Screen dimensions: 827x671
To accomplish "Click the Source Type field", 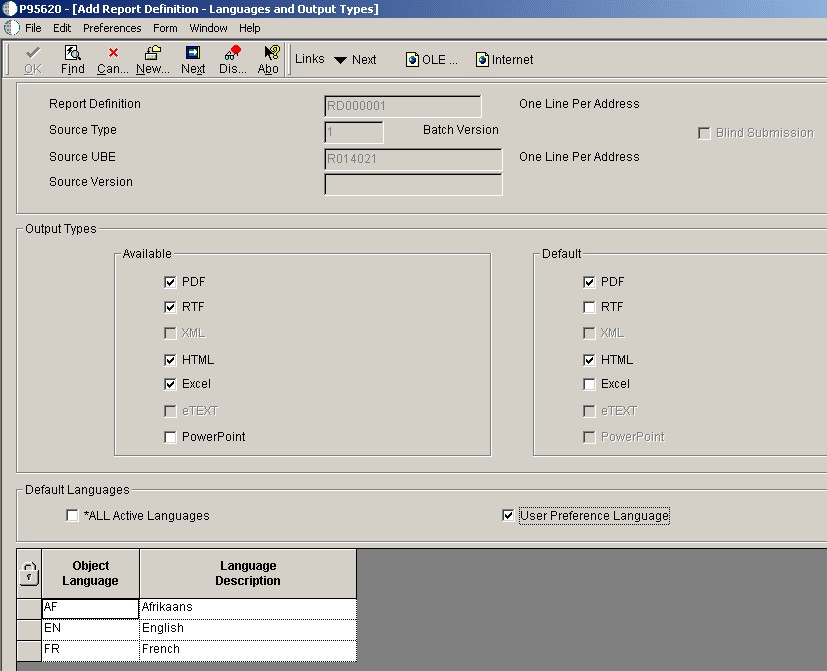I will [354, 132].
